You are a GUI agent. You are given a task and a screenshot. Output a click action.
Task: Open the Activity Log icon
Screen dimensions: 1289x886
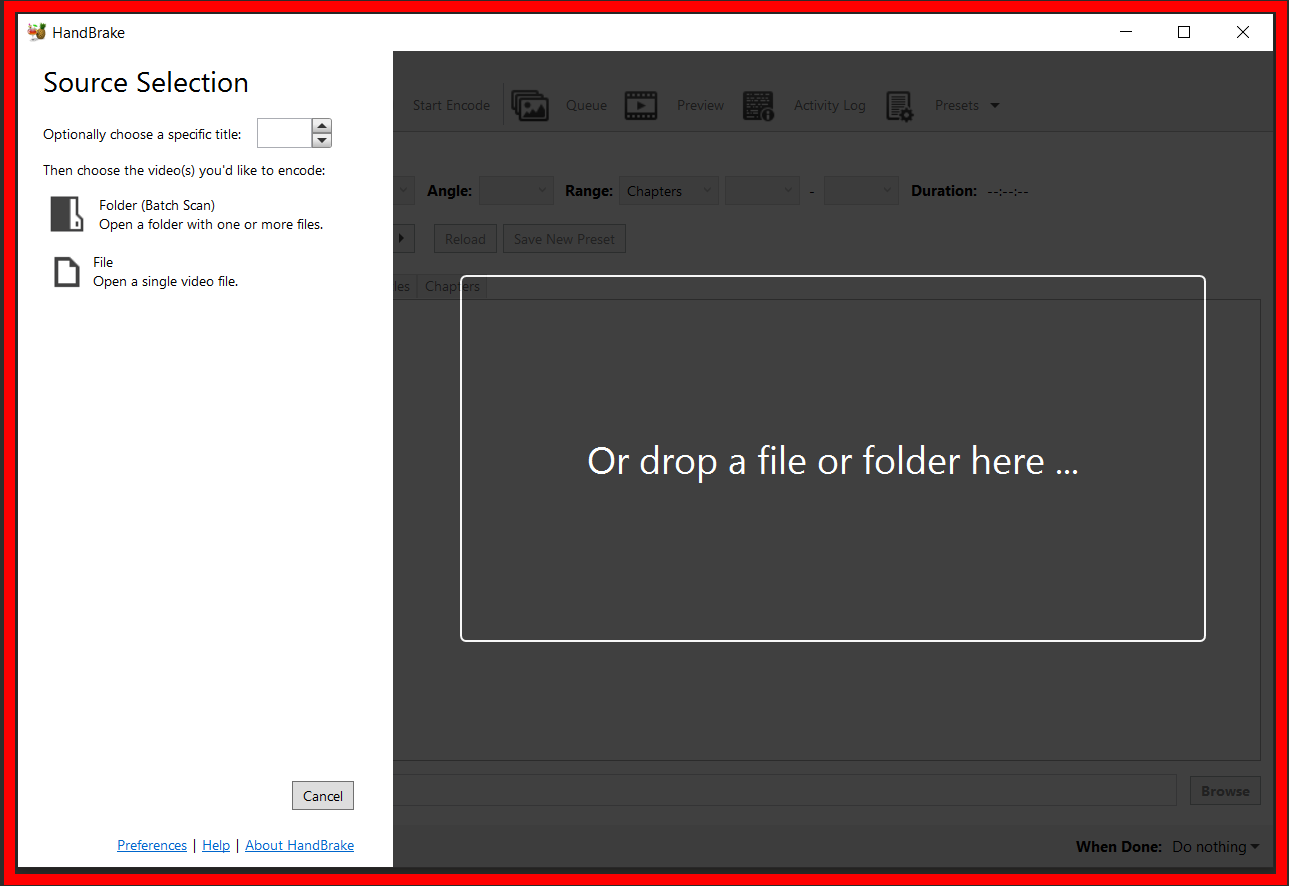click(x=759, y=105)
